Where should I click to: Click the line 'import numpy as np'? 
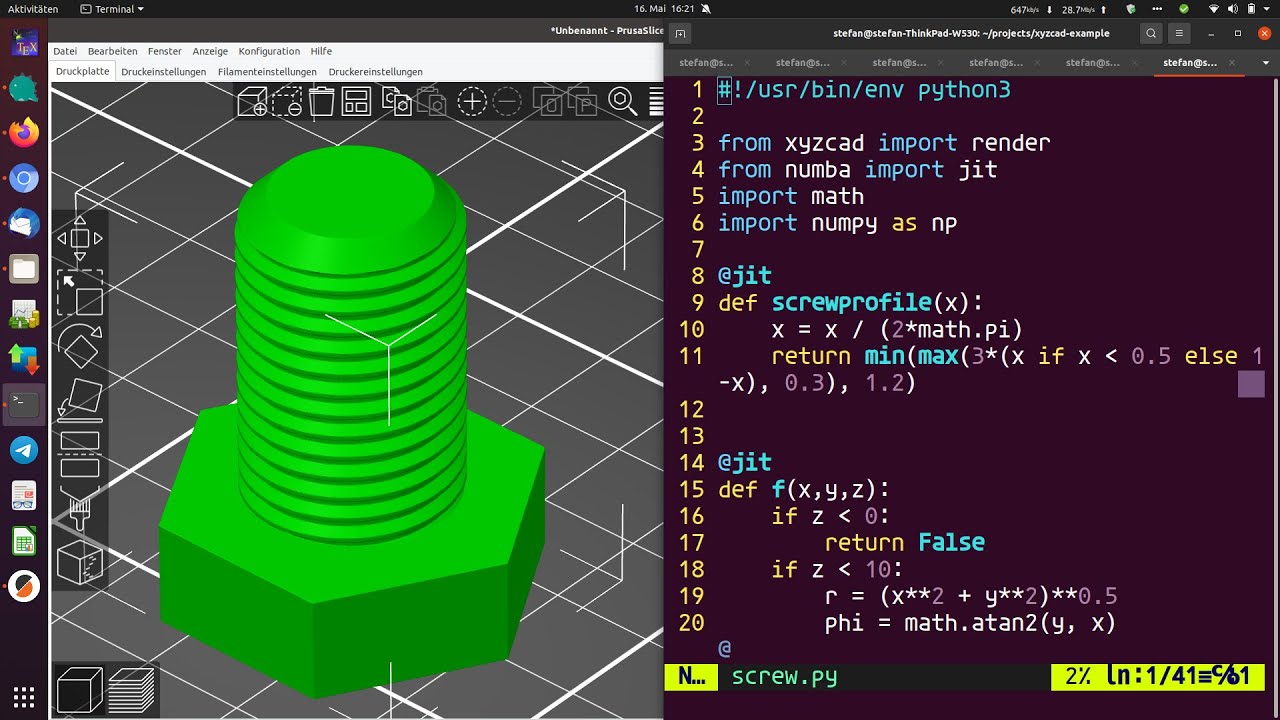click(837, 223)
